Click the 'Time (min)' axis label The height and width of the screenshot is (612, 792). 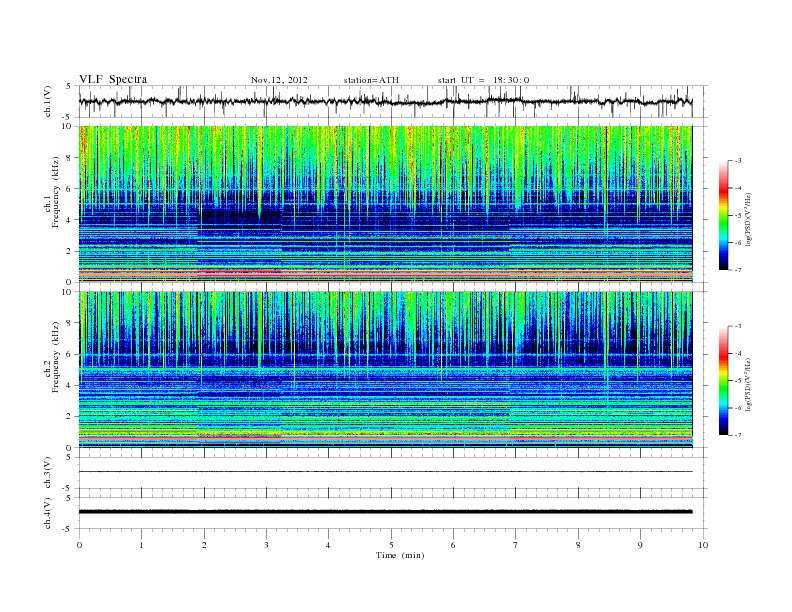coord(400,555)
